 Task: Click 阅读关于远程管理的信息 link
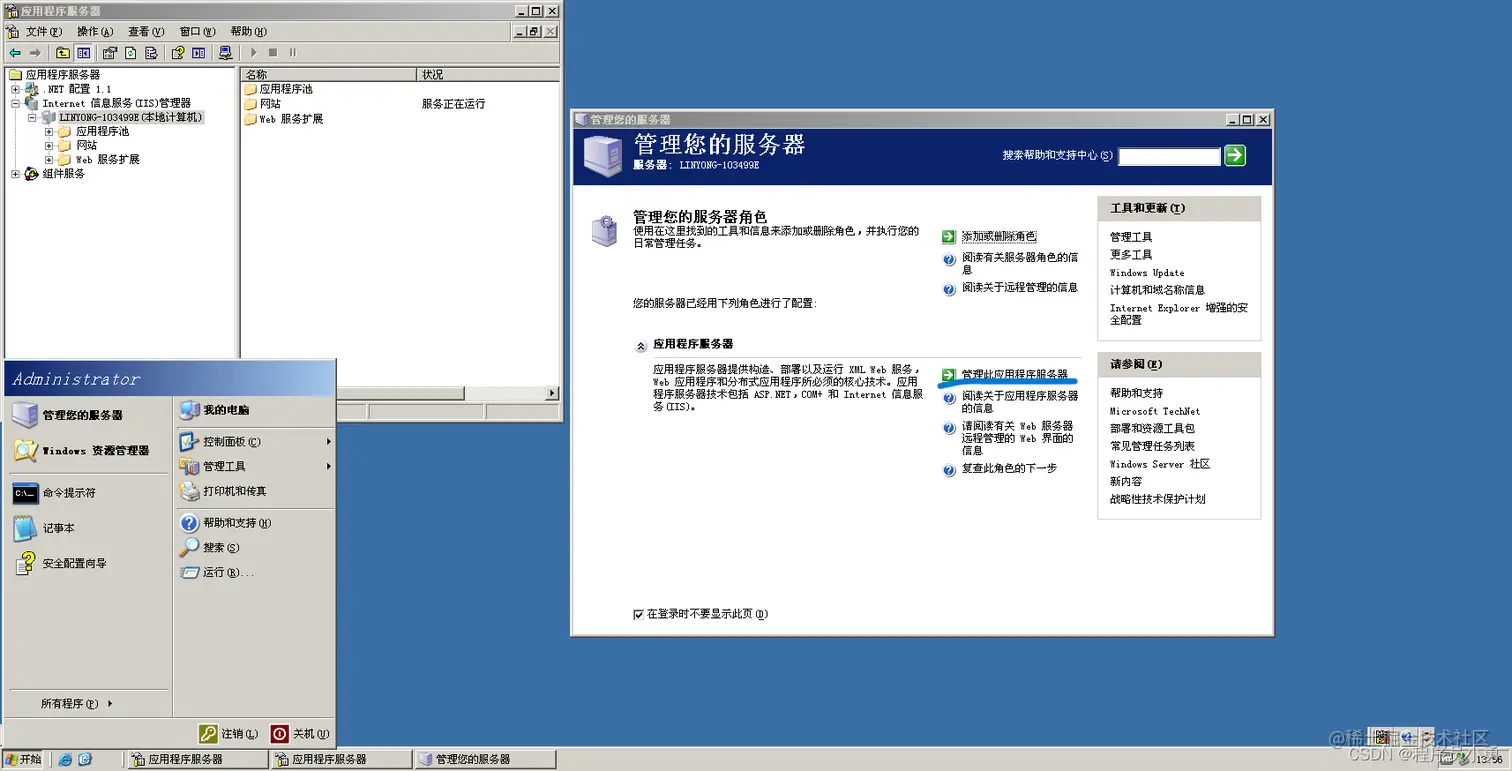1020,288
